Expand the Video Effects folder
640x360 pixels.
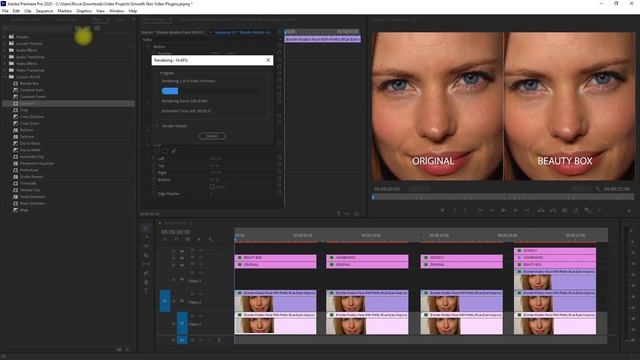click(x=5, y=63)
